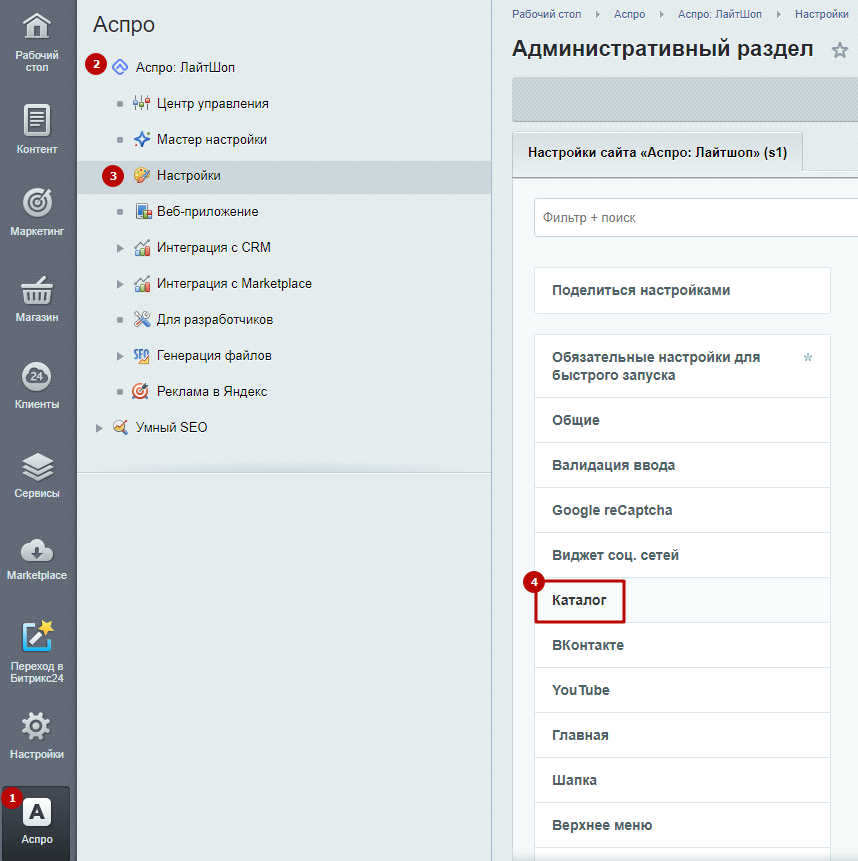The height and width of the screenshot is (861, 858).
Task: Open the Каталог settings section
Action: tap(682, 600)
